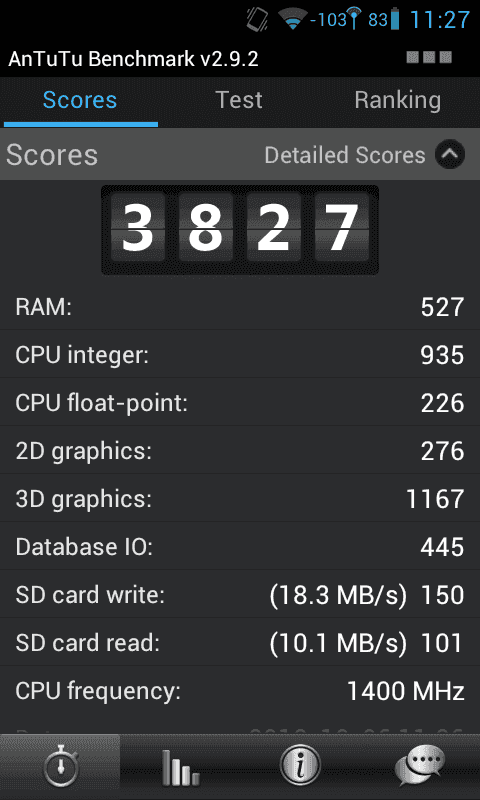Open the info icon in bottom bar
The image size is (480, 800).
(x=300, y=766)
